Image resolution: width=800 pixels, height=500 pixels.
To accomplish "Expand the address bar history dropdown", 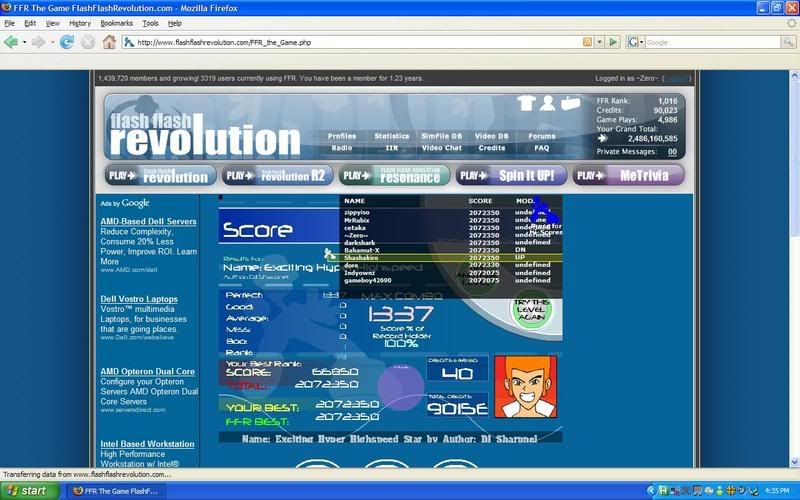I will [x=600, y=42].
